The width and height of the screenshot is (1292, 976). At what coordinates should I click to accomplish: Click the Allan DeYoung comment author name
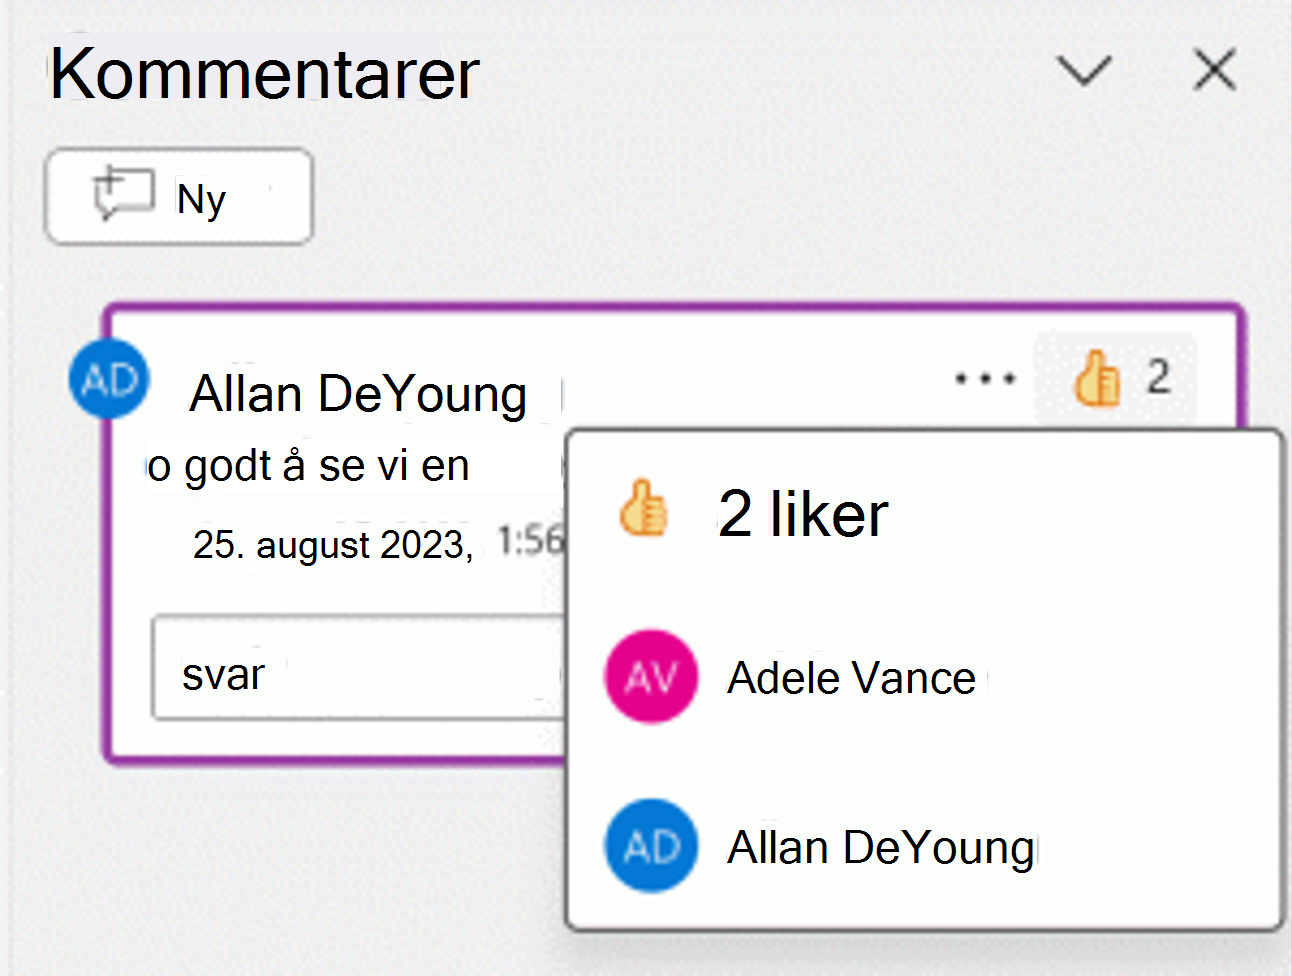coord(358,394)
